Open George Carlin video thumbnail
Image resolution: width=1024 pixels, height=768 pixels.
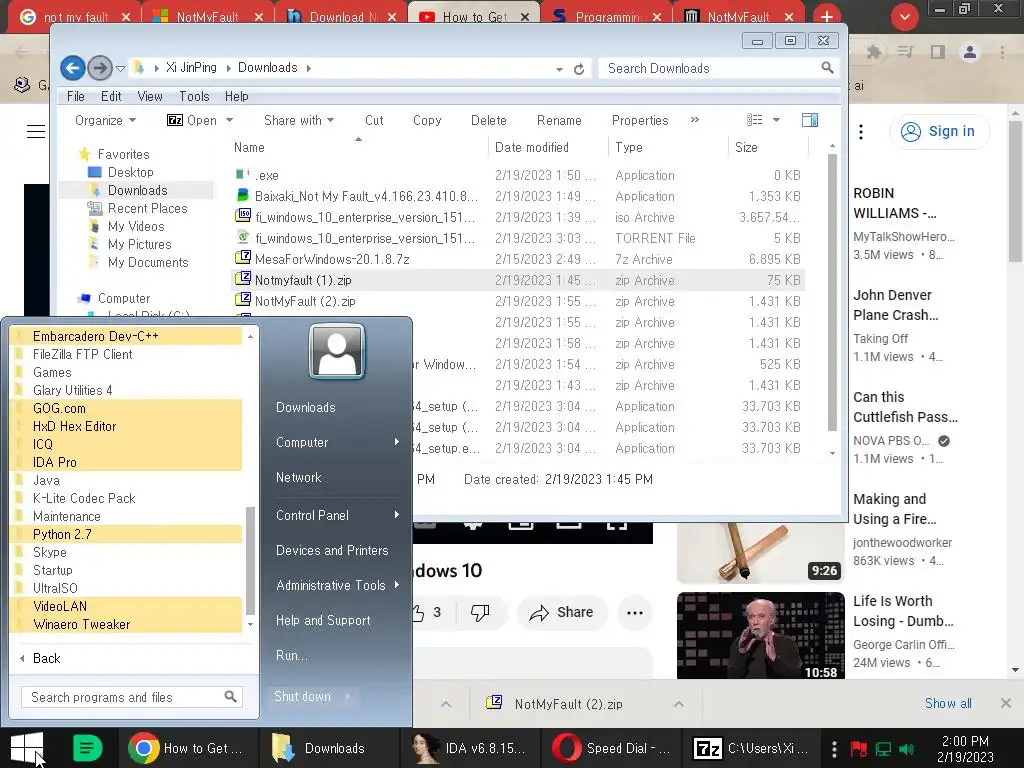click(x=761, y=635)
